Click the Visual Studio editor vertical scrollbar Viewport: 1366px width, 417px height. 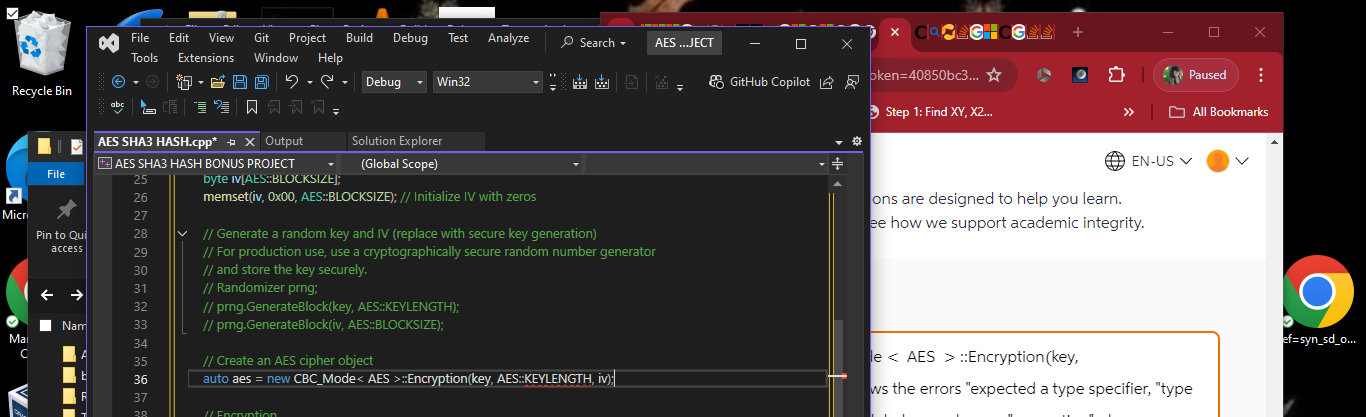(838, 295)
